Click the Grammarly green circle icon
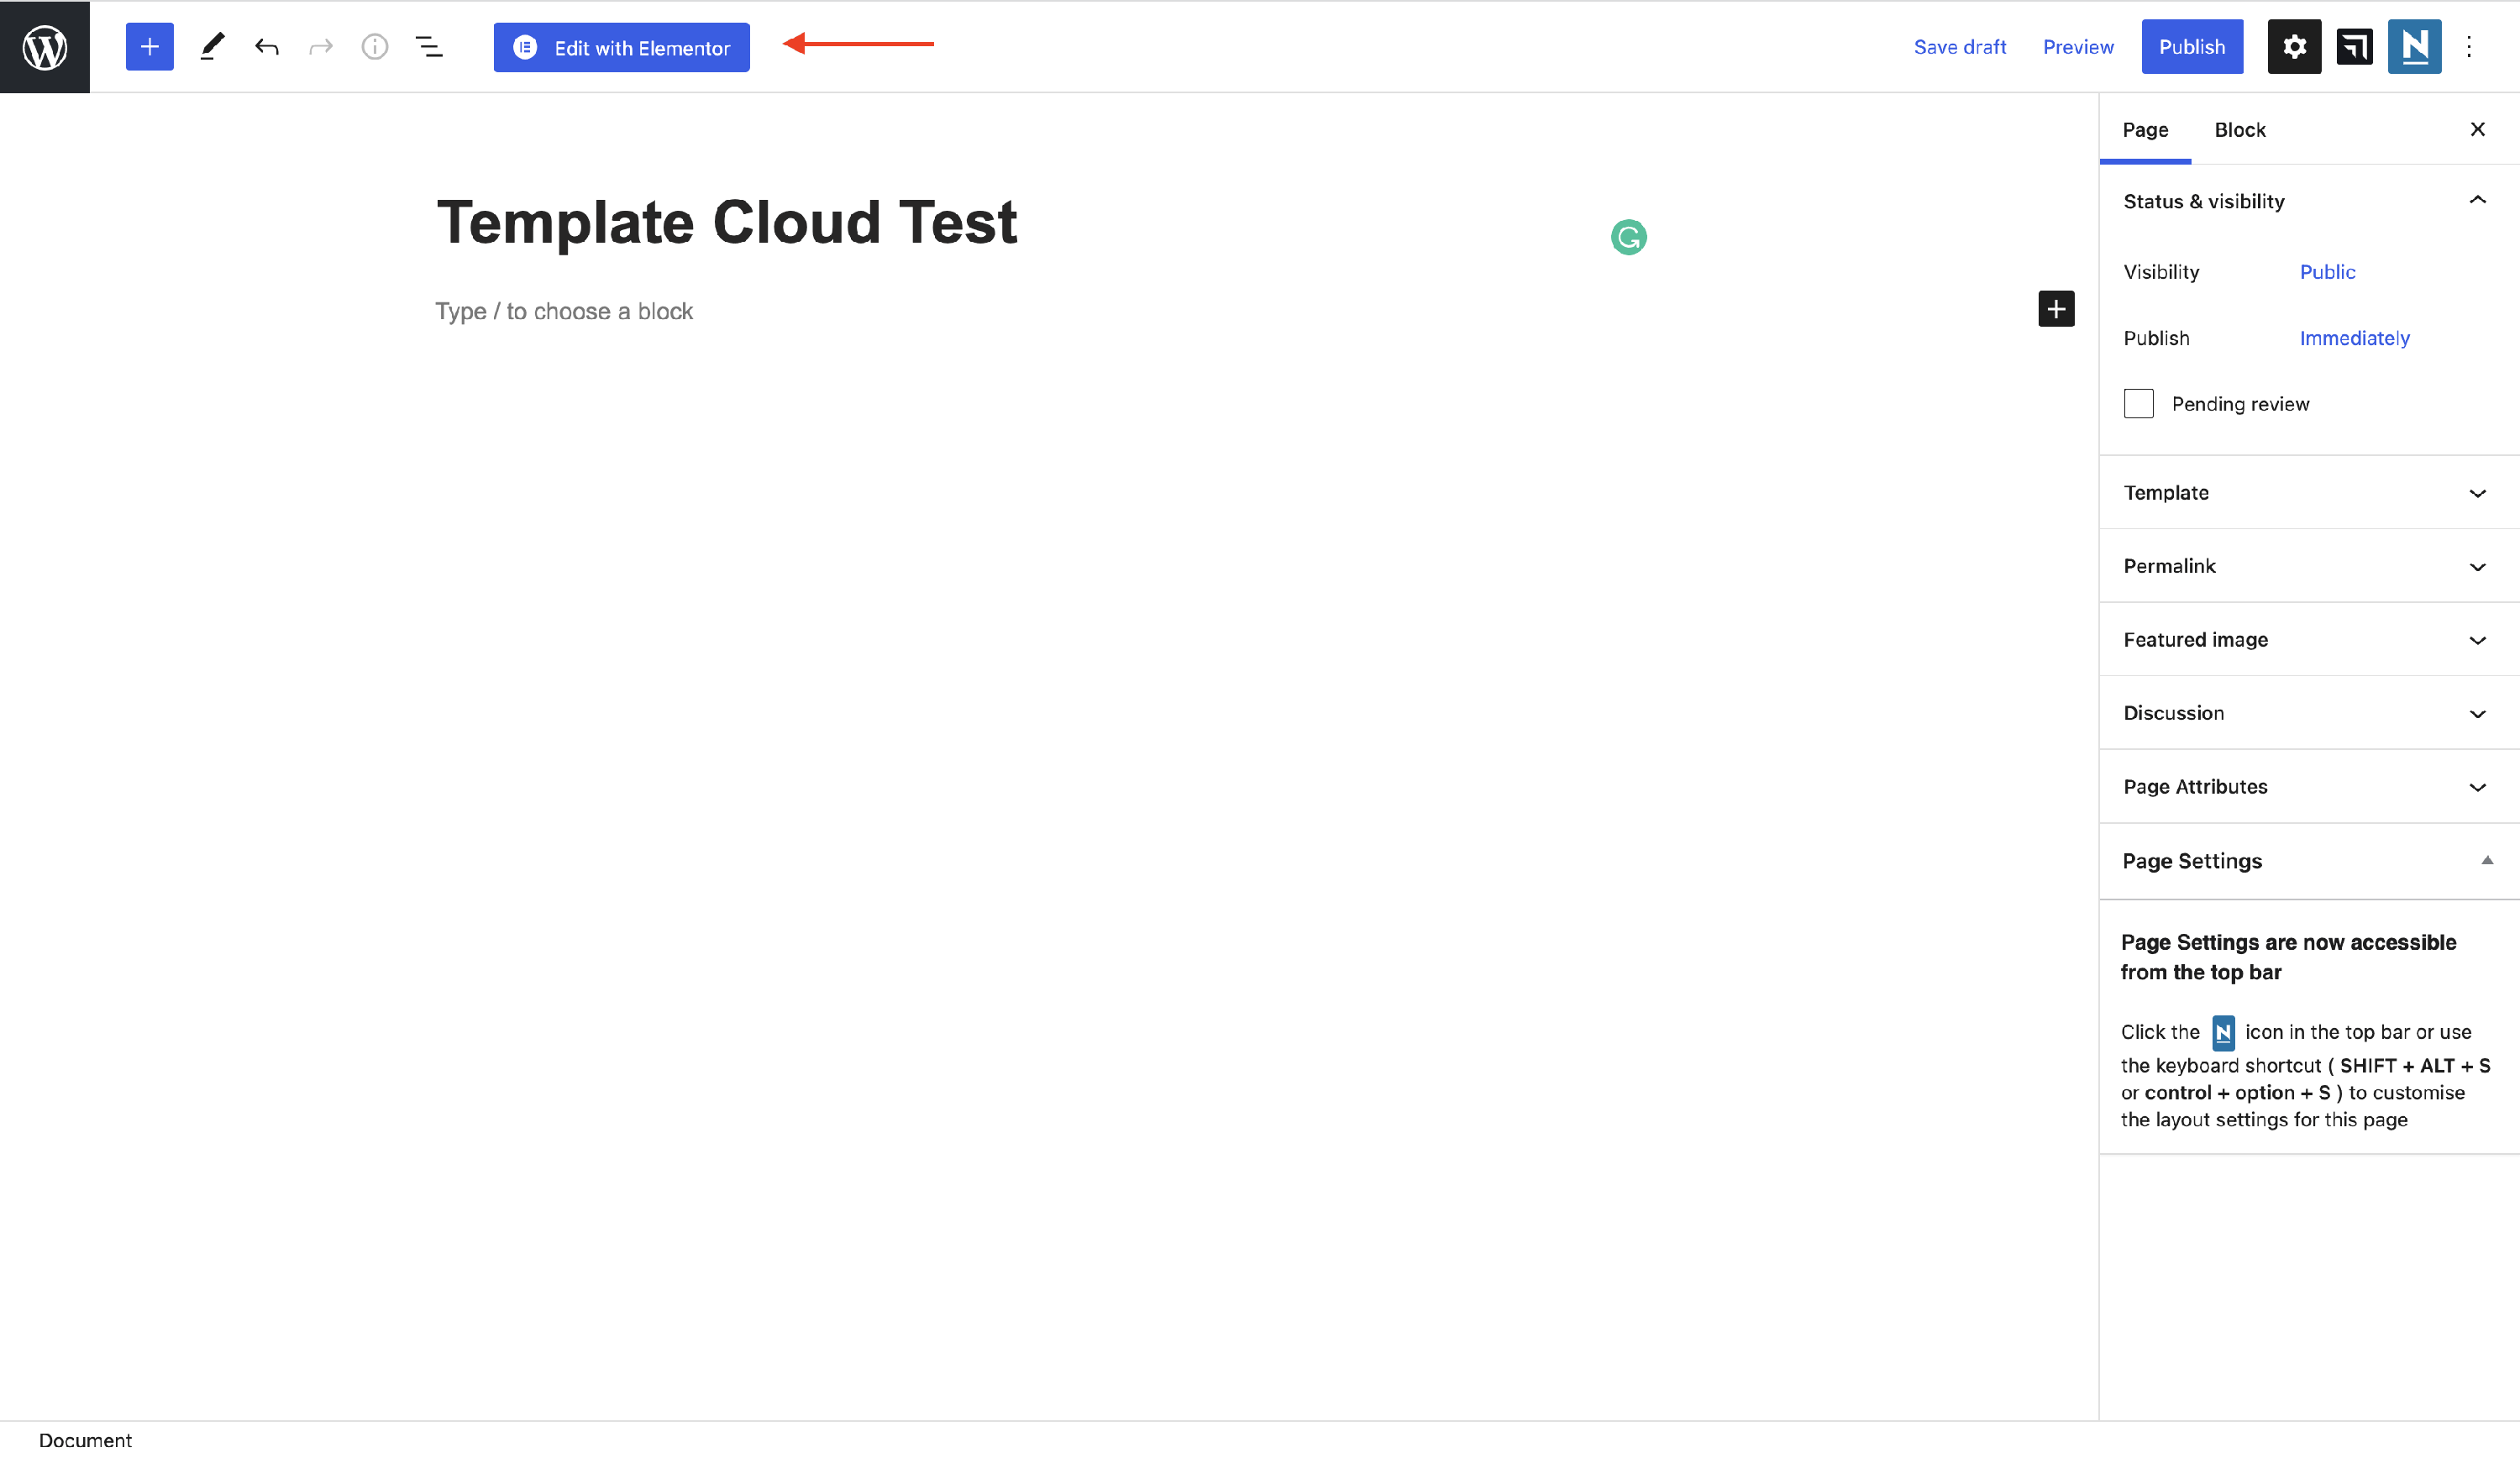The image size is (2520, 1458). [1628, 237]
